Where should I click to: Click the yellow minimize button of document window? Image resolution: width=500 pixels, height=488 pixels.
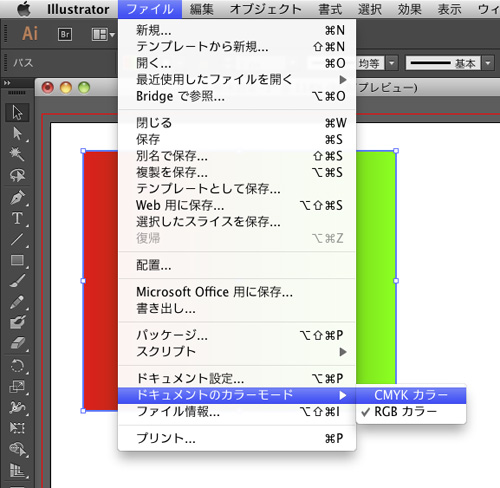(66, 88)
